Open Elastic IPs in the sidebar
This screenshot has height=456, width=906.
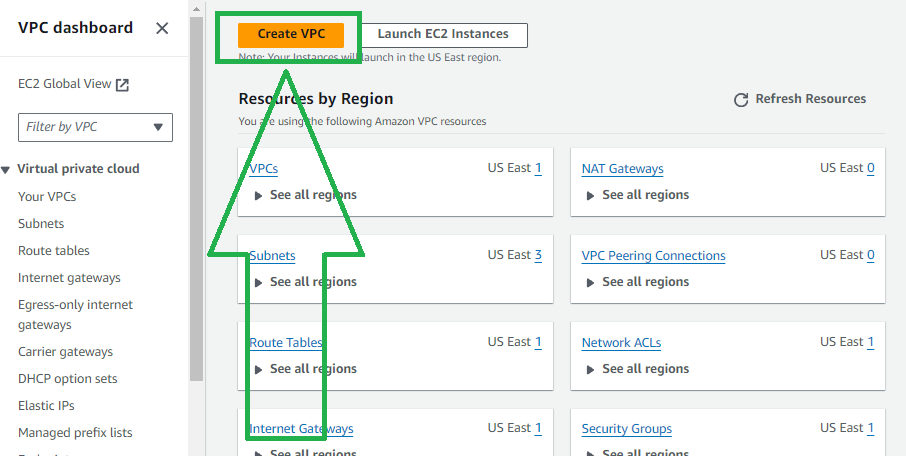coord(46,406)
